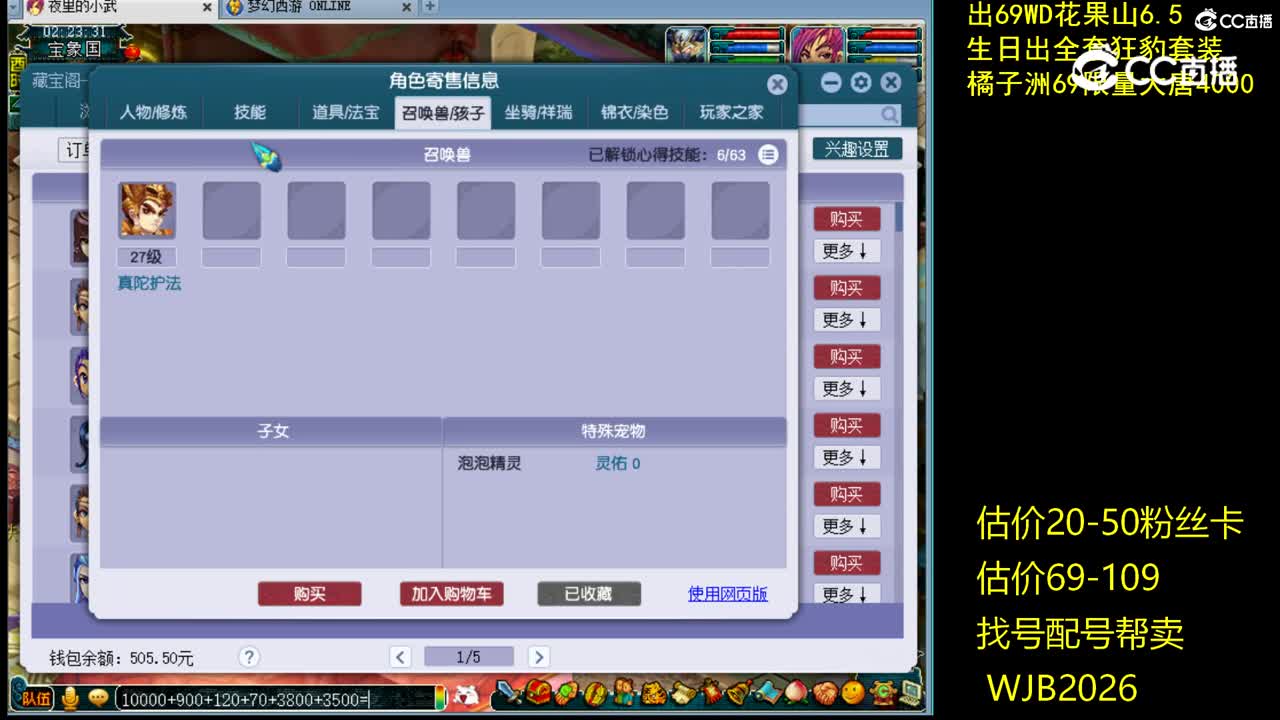Click the 1/5 page number field
The height and width of the screenshot is (720, 1280).
tap(469, 657)
